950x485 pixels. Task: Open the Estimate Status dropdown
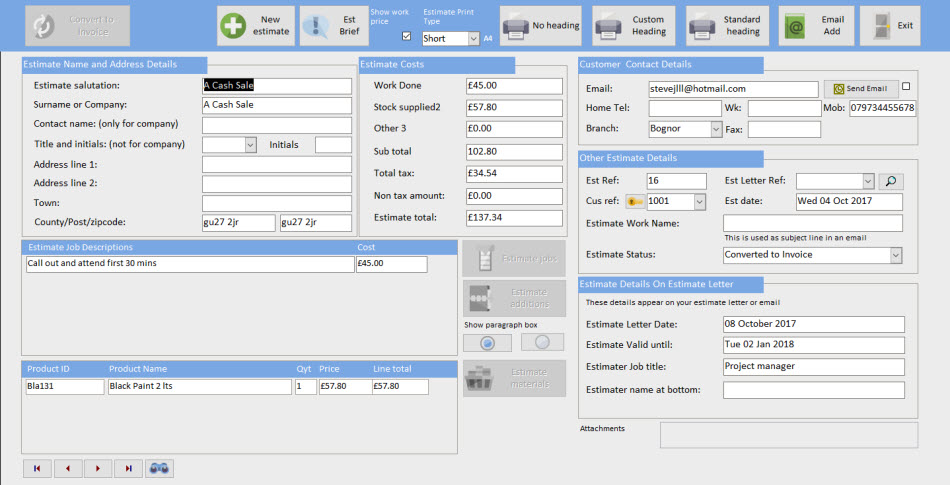point(894,255)
